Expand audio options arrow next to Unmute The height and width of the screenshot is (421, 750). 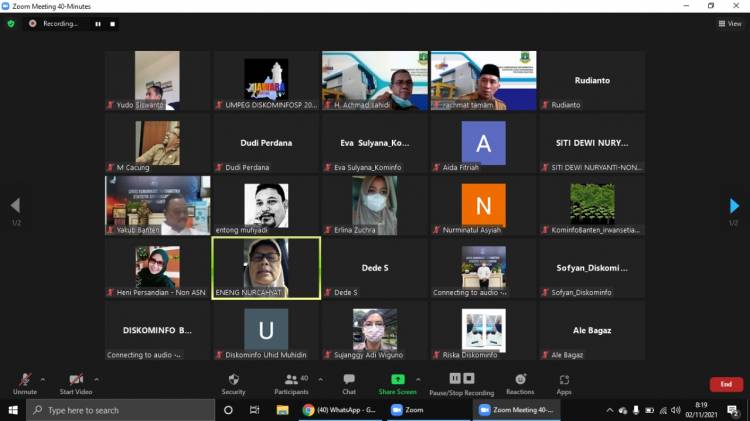coord(43,380)
